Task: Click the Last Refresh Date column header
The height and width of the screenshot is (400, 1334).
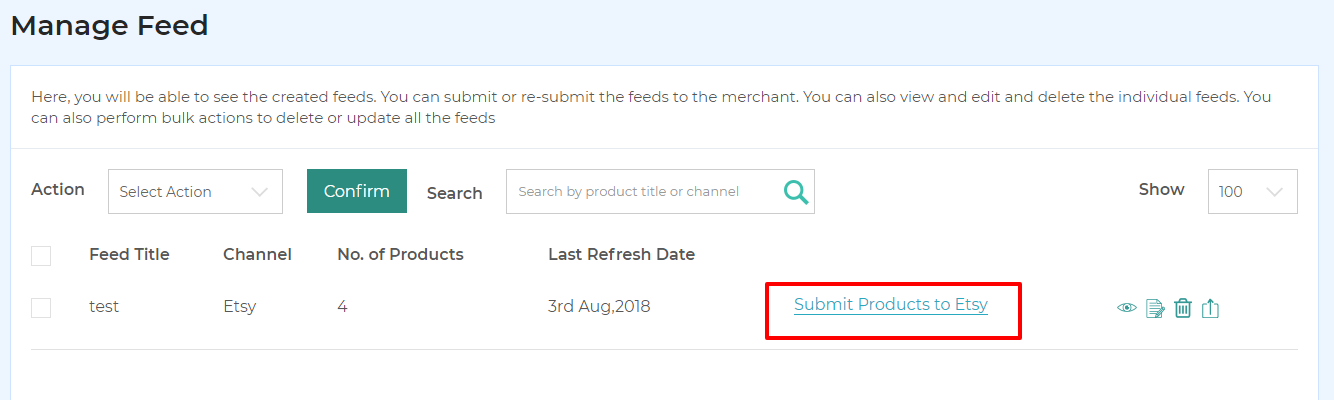Action: (621, 254)
